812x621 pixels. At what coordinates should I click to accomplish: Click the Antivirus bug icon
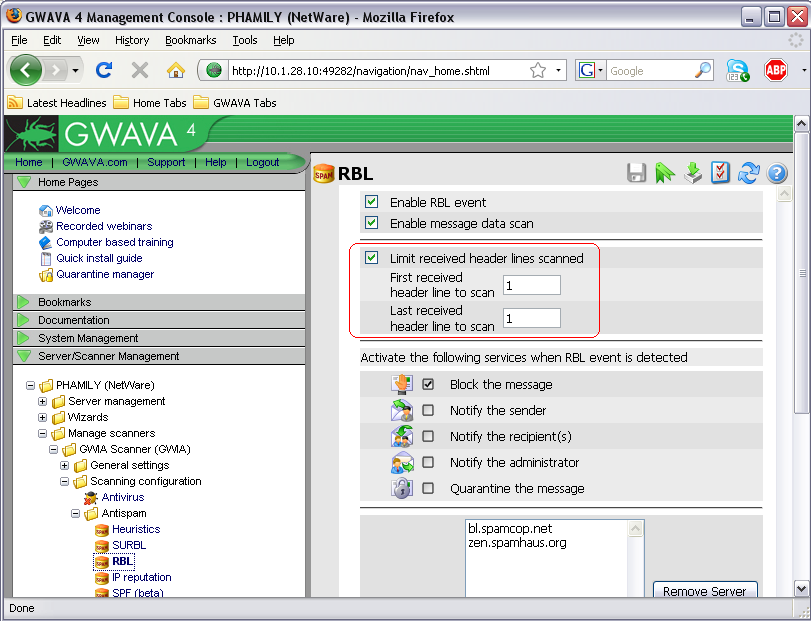coord(91,498)
